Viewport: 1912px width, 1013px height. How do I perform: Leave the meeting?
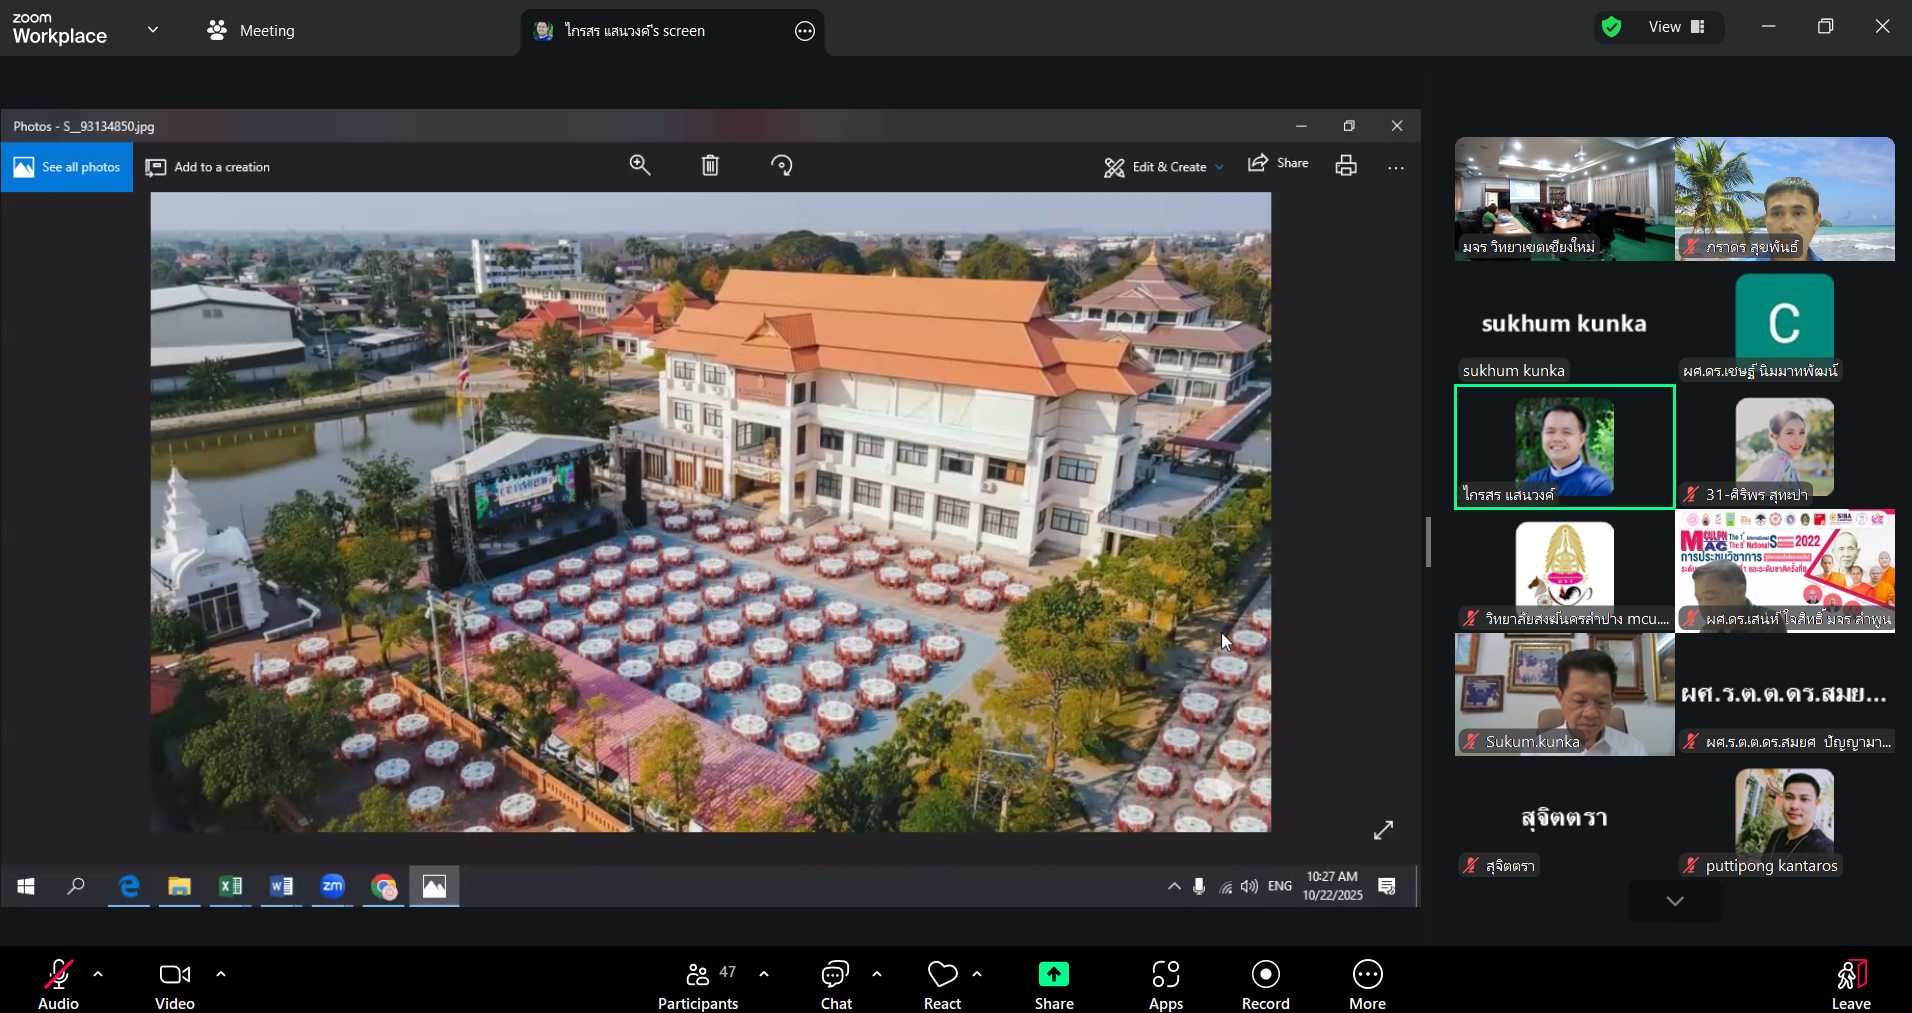point(1850,985)
